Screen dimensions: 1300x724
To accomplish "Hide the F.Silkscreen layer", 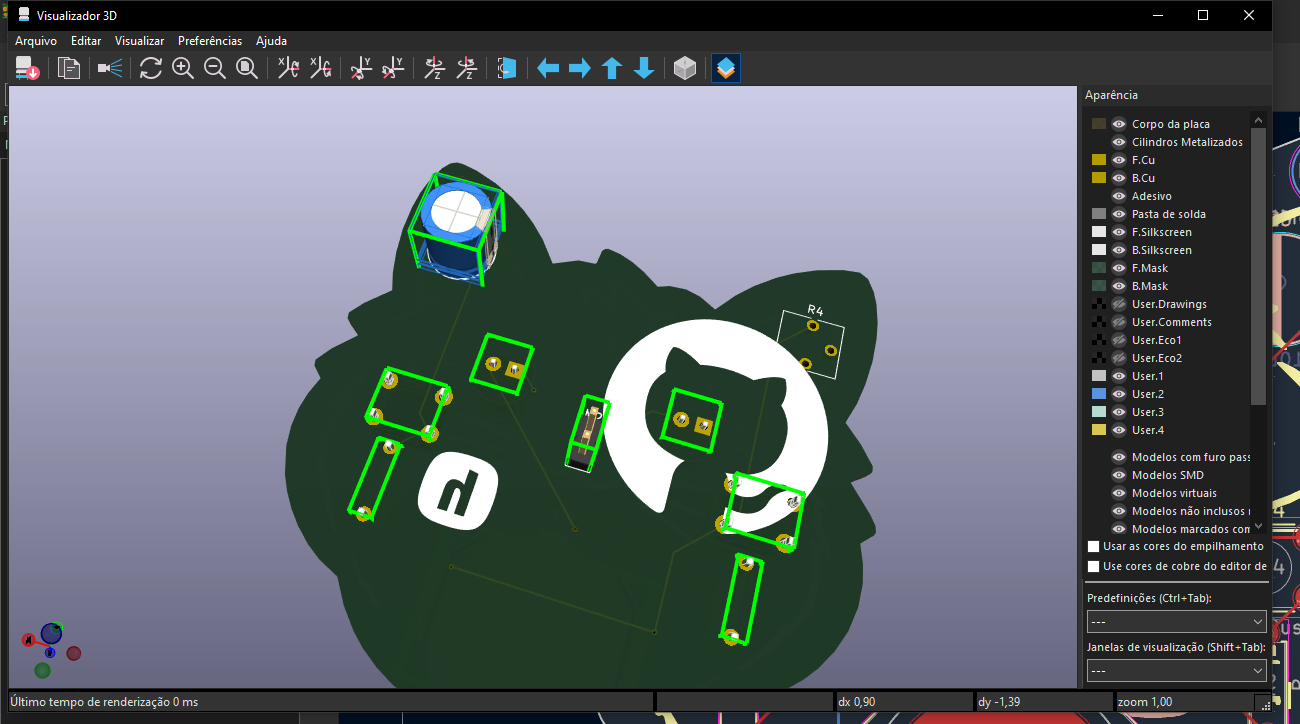I will (1119, 232).
